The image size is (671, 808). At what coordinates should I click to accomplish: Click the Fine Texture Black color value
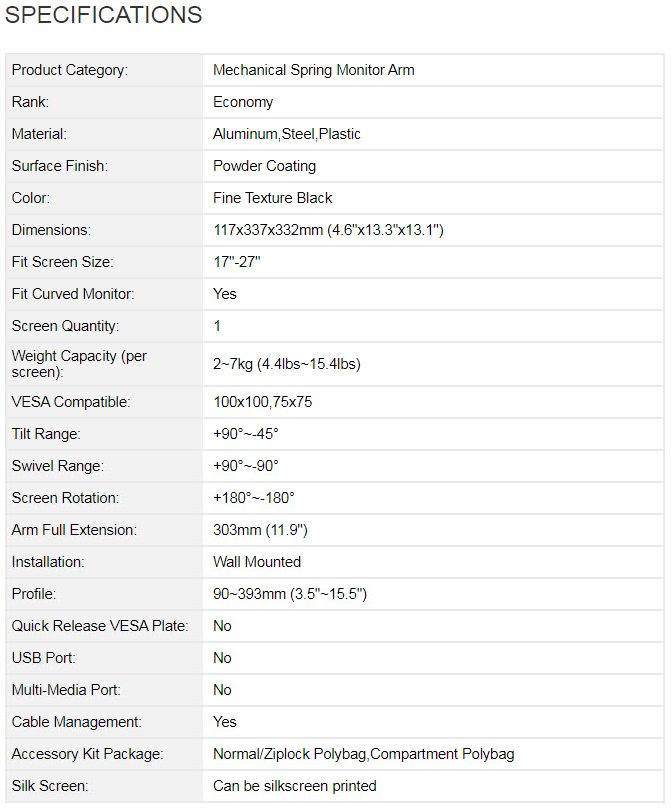click(x=273, y=198)
